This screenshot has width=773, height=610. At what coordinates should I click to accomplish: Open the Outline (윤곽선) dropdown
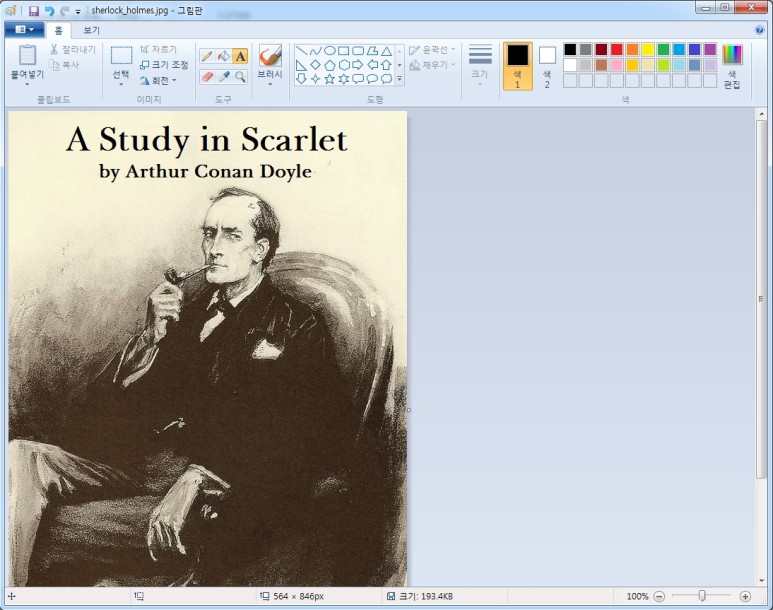click(x=432, y=50)
